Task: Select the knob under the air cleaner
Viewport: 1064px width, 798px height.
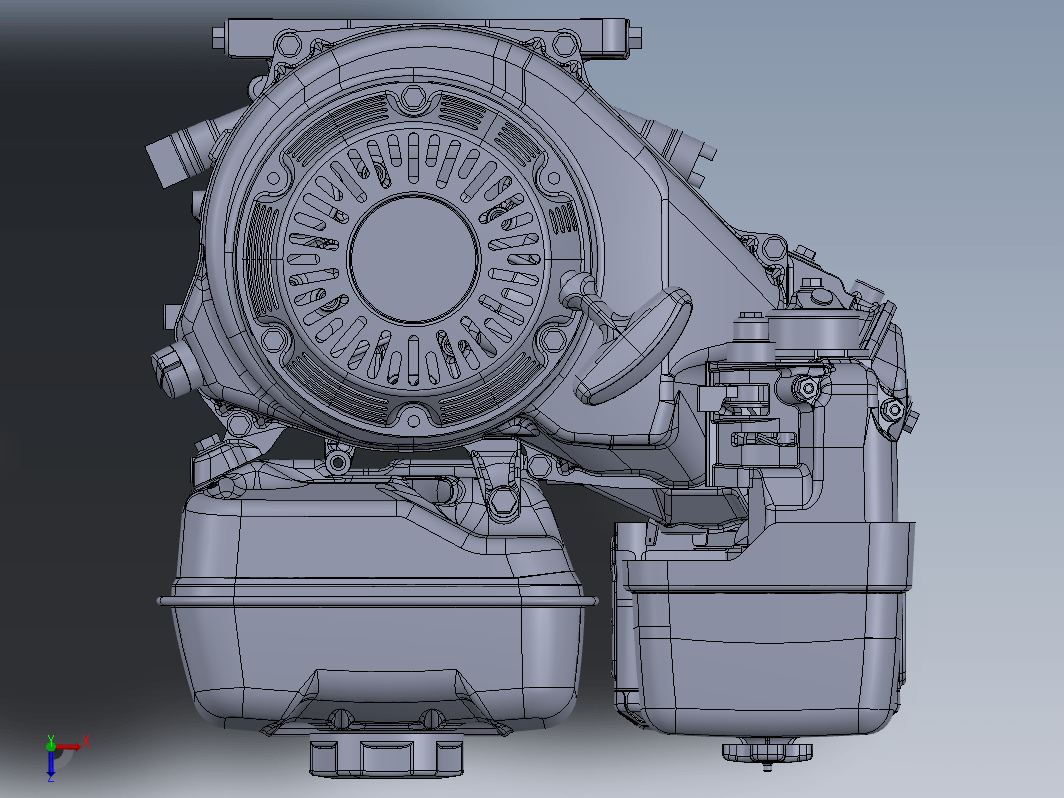Action: [767, 751]
